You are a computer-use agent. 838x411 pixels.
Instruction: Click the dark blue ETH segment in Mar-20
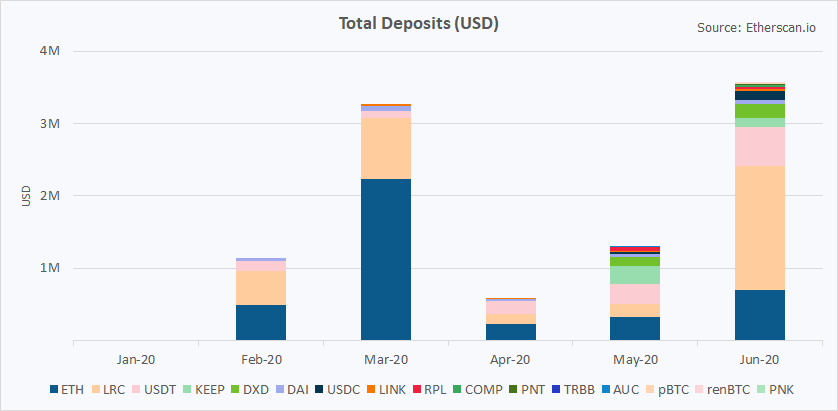(385, 260)
